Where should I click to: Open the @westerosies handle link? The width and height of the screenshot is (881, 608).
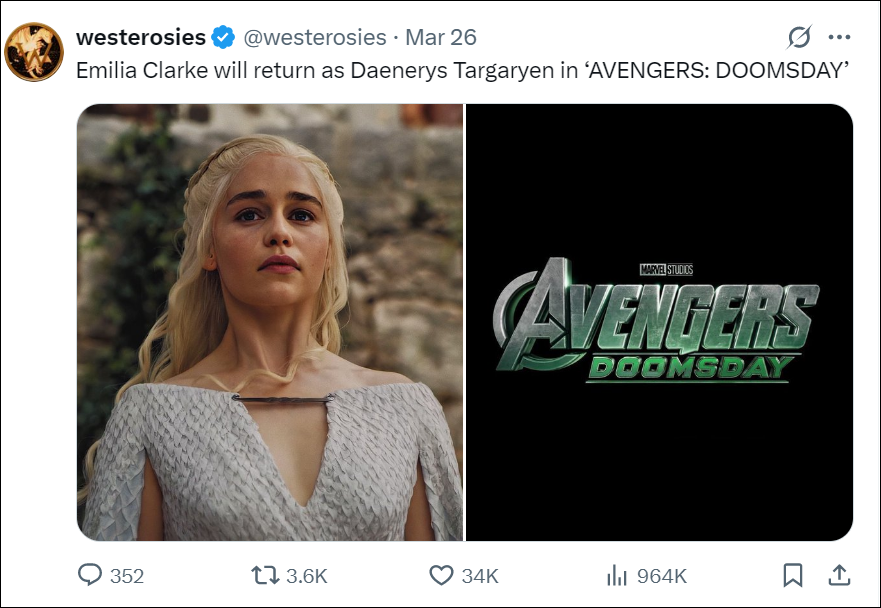click(315, 38)
